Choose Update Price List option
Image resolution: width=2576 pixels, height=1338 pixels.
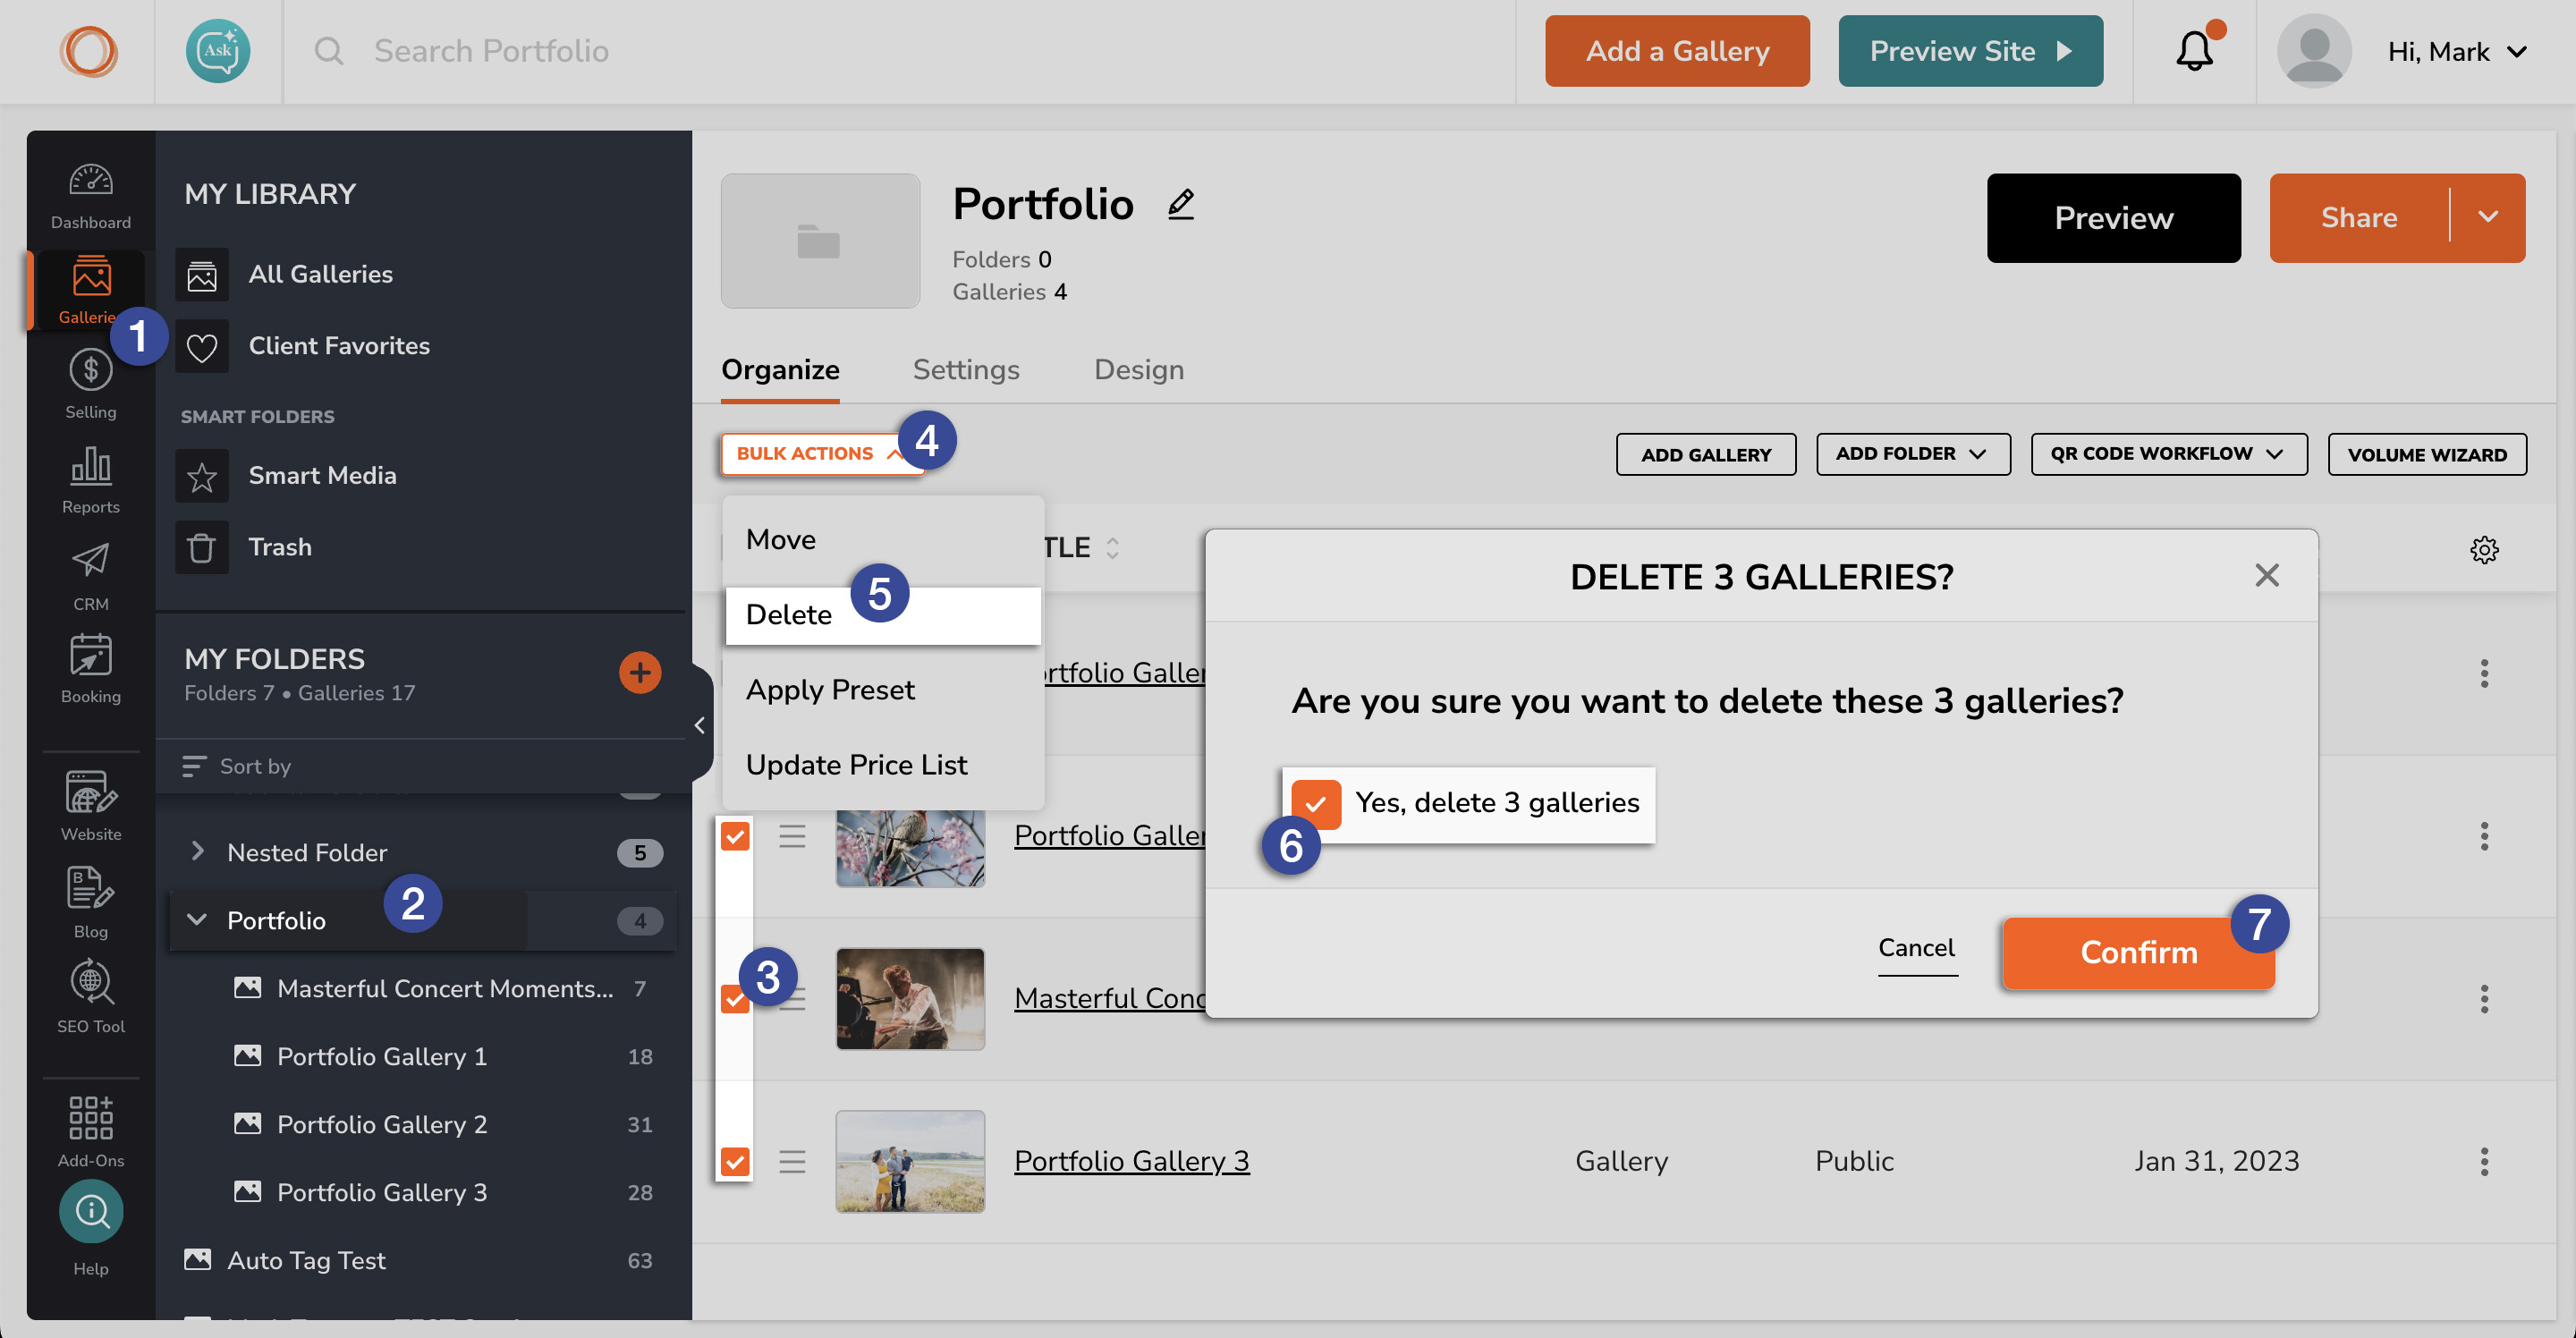click(883, 765)
